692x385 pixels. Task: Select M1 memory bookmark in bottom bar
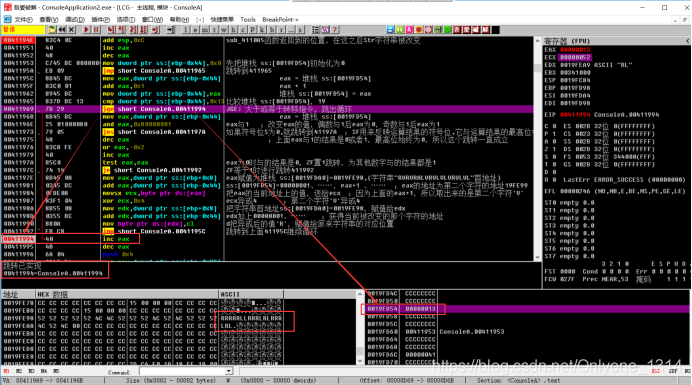pyautogui.click(x=6, y=371)
